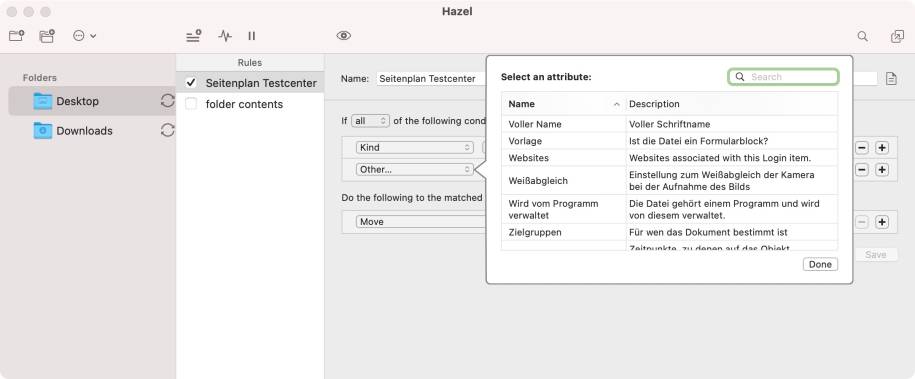Image resolution: width=915 pixels, height=379 pixels.
Task: Click the add folder toolbar icon
Action: pos(16,36)
